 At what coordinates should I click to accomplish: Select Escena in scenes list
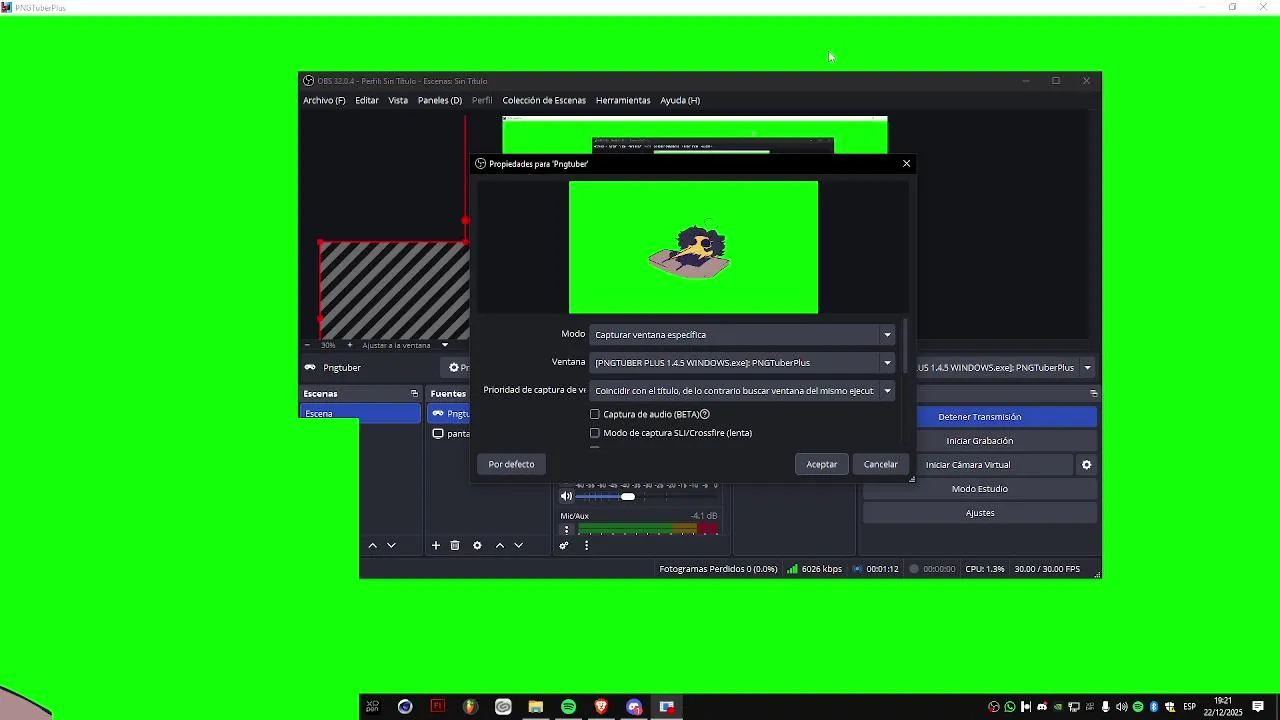[x=360, y=413]
